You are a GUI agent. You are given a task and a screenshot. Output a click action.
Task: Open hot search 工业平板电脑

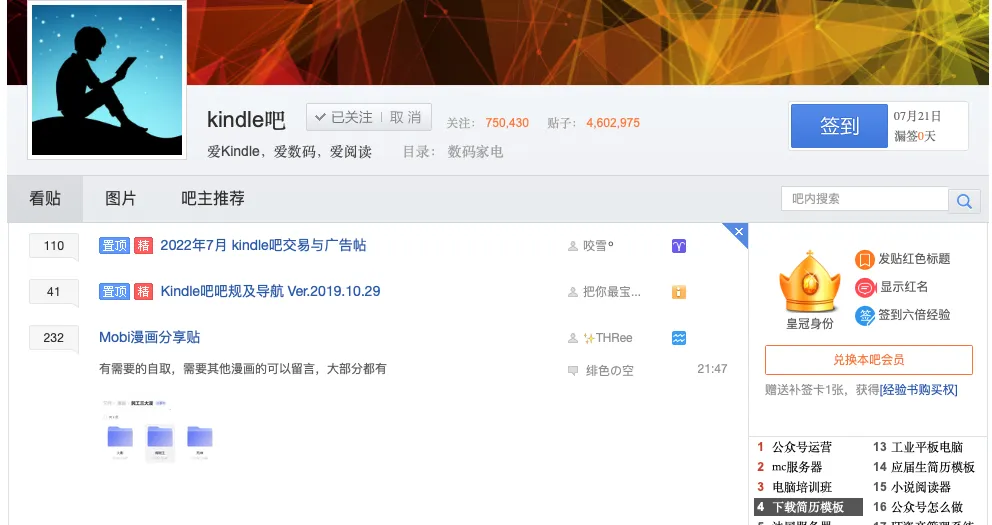click(927, 447)
